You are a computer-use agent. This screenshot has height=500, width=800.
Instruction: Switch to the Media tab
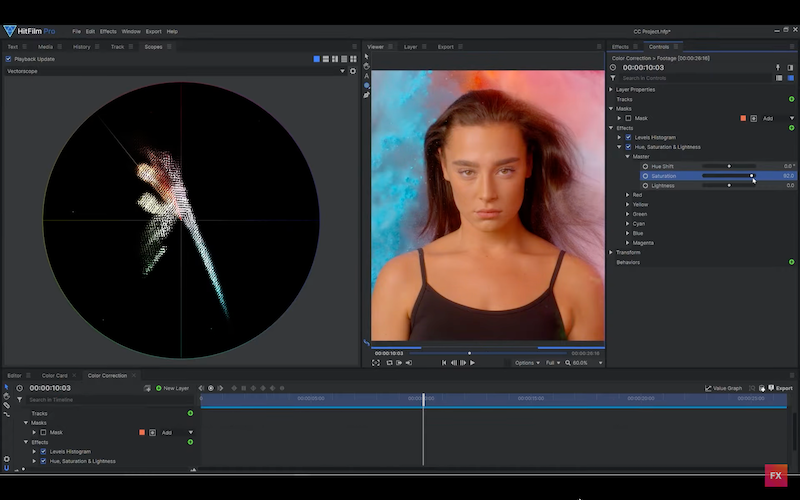point(45,46)
